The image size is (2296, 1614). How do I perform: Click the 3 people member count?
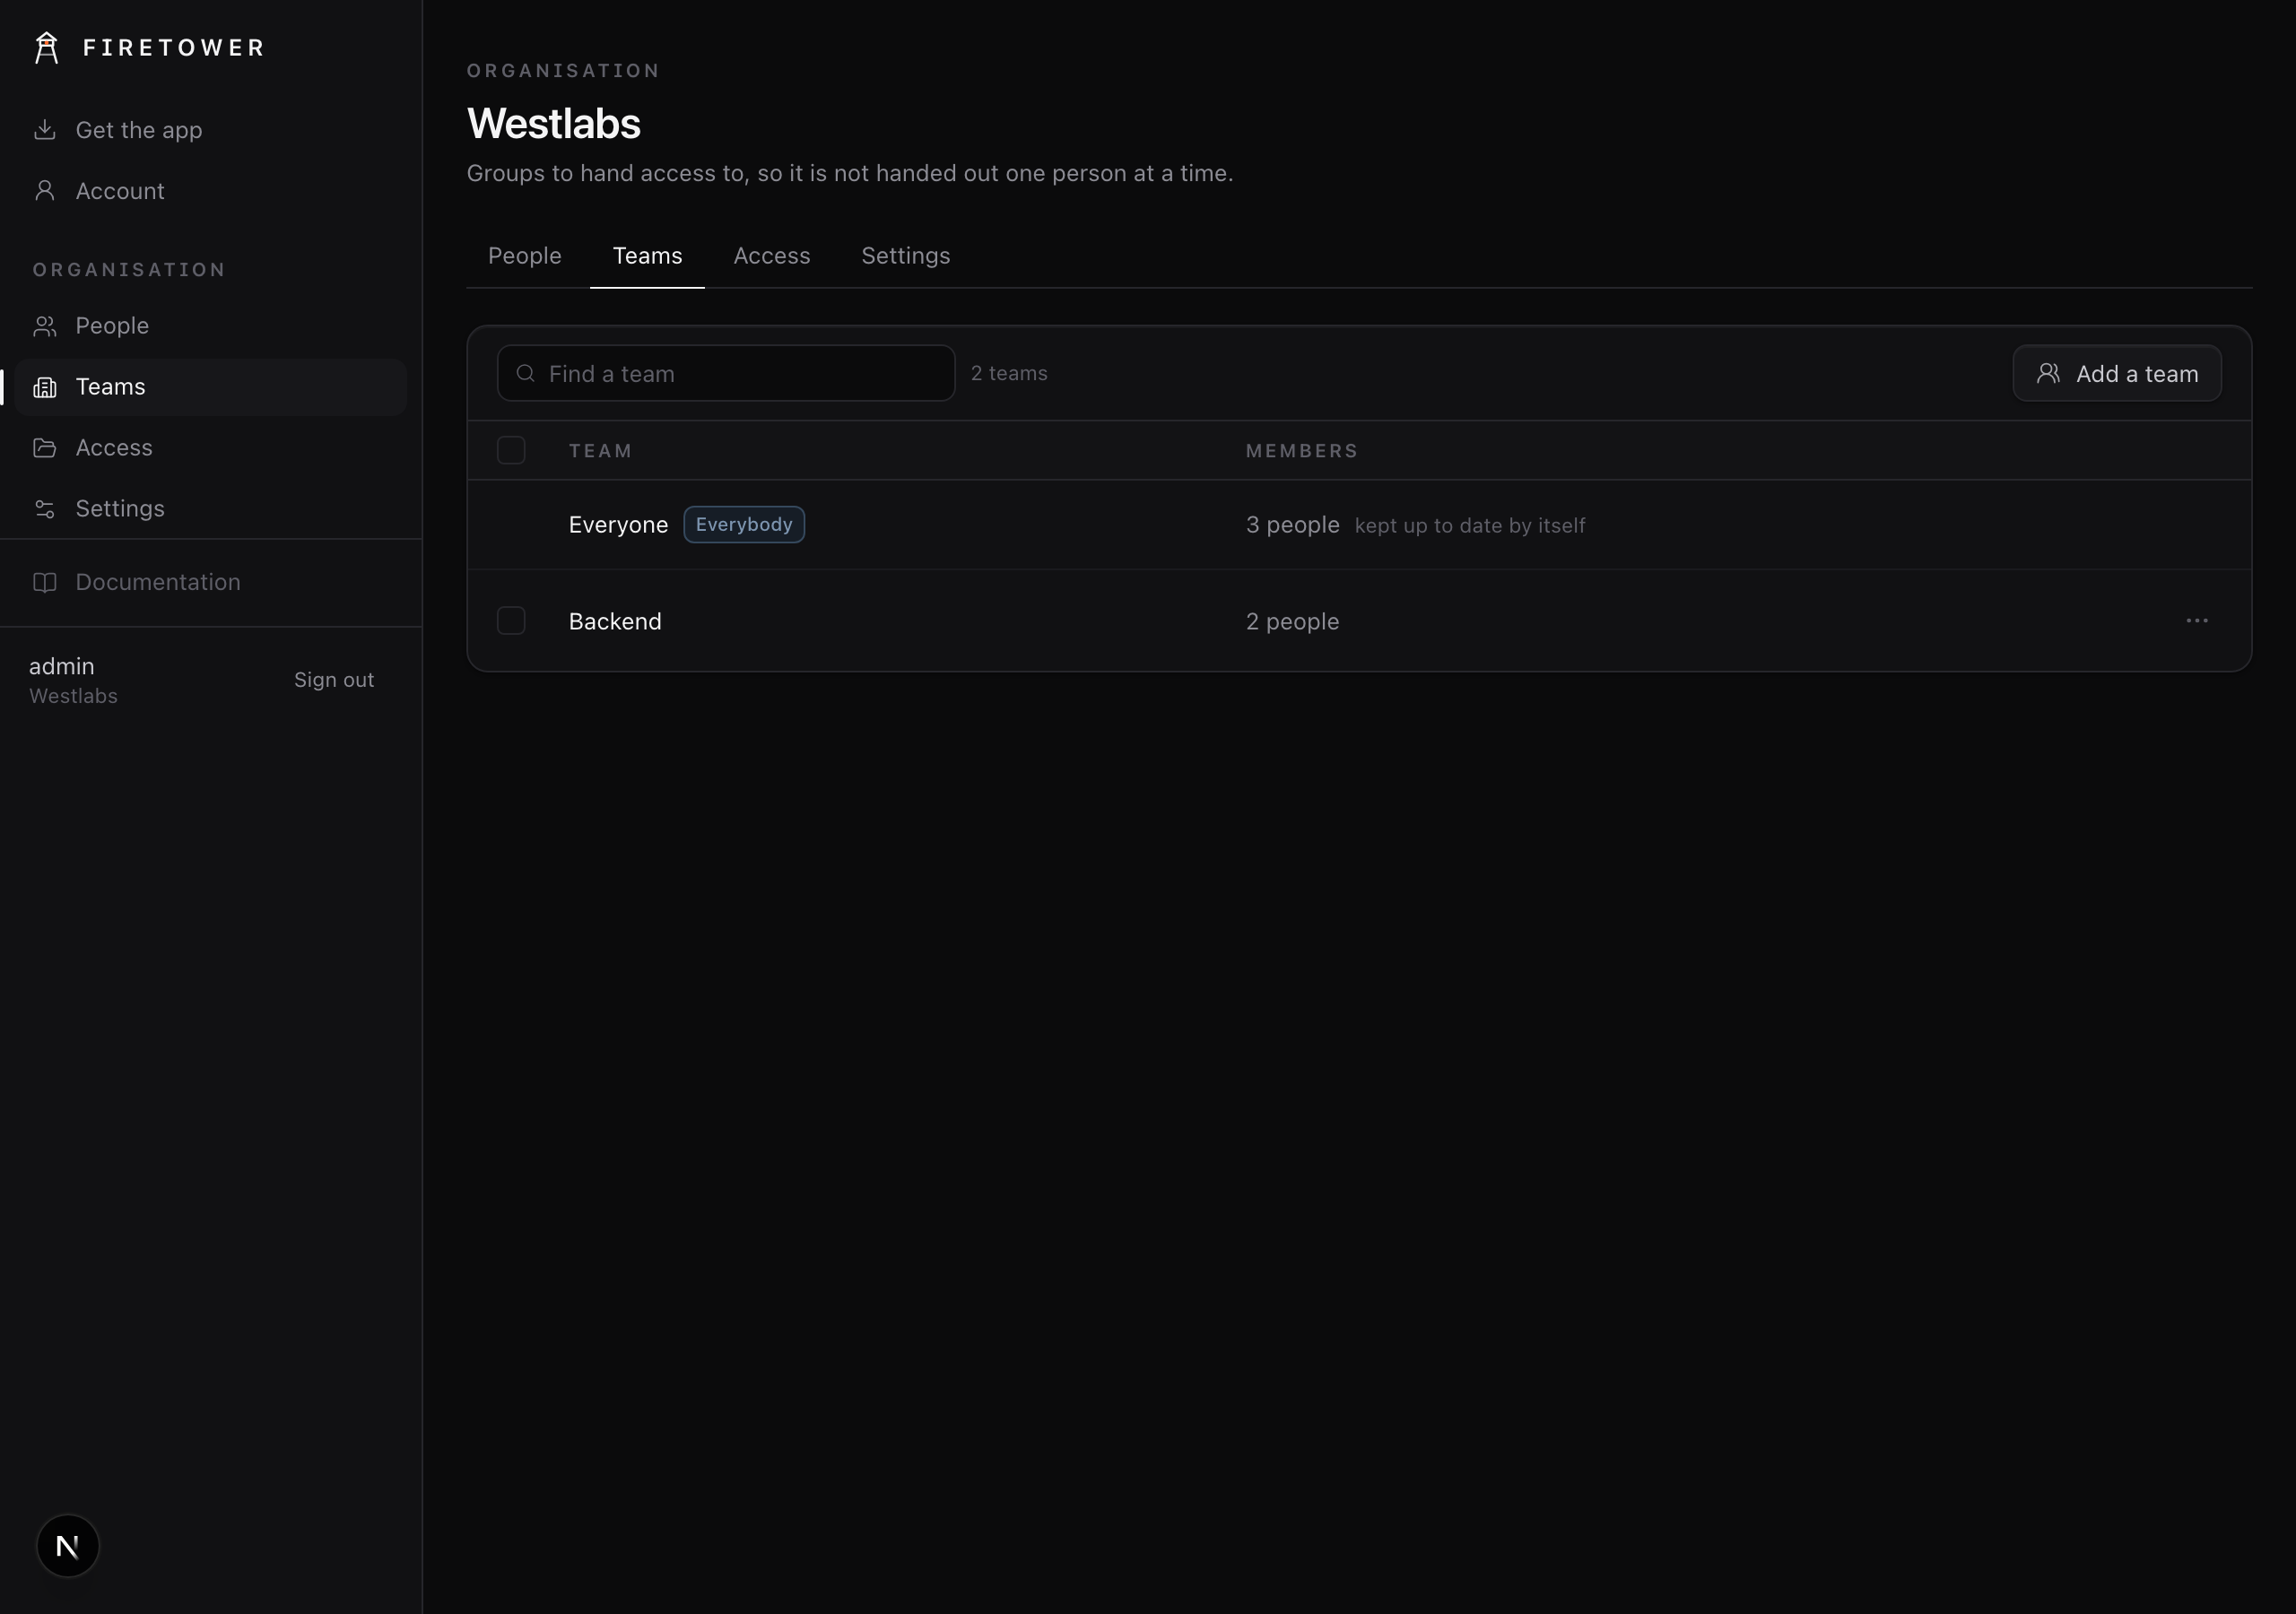[x=1292, y=525]
